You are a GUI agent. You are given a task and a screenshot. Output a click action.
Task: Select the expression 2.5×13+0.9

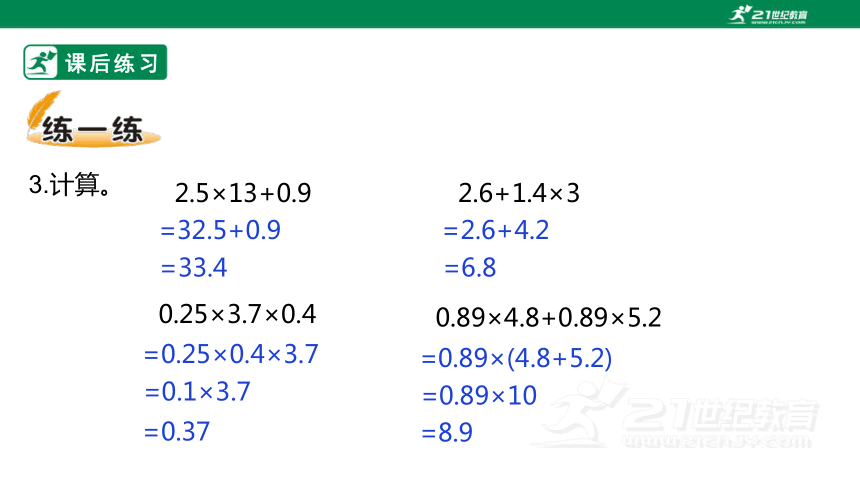pyautogui.click(x=243, y=193)
